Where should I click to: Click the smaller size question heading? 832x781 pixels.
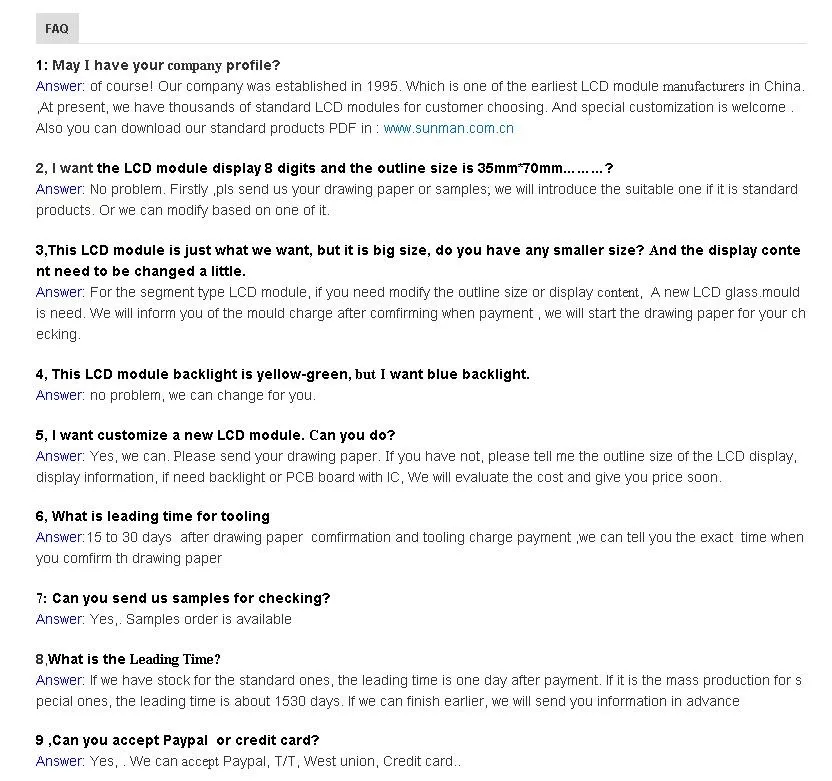click(418, 250)
